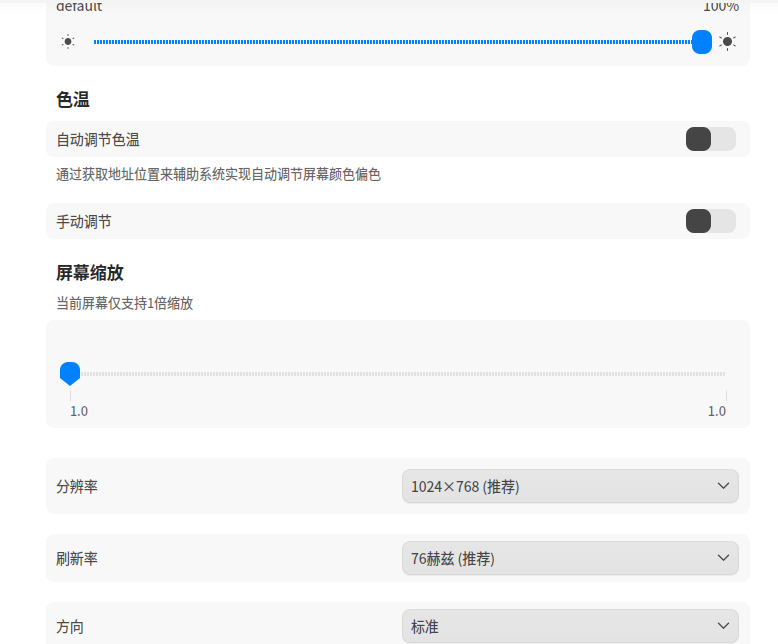Click the 刷新率 row label
Image resolution: width=778 pixels, height=644 pixels.
pyautogui.click(x=77, y=559)
